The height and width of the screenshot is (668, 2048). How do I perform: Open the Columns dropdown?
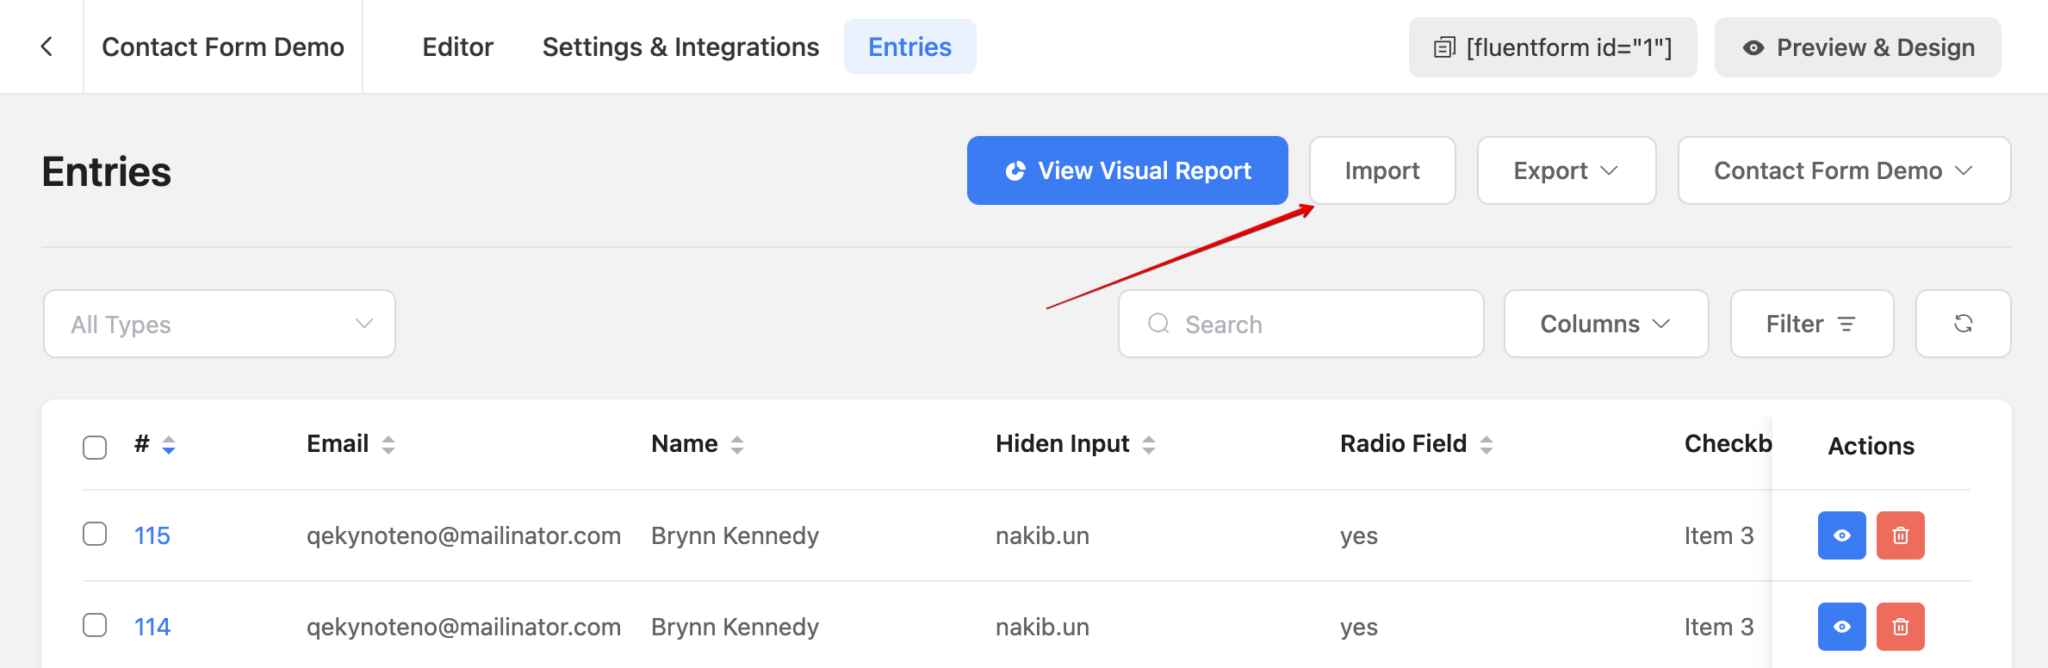[x=1606, y=324]
